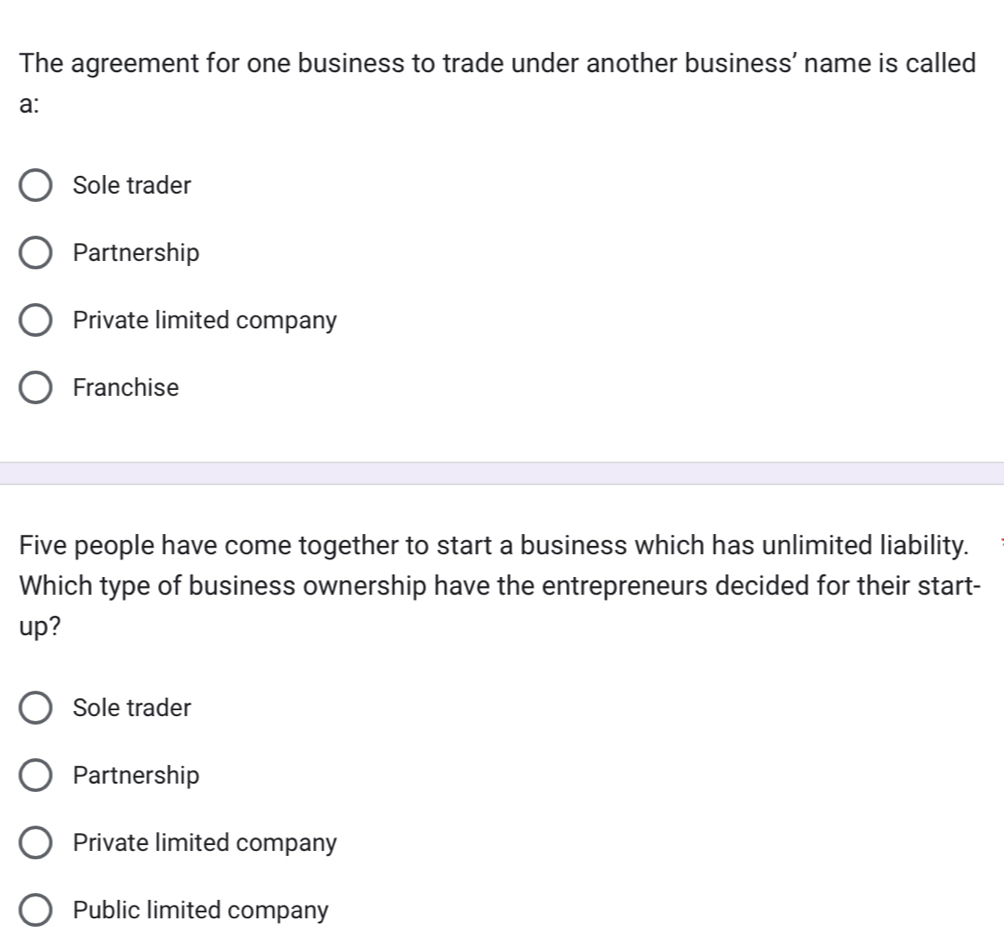Viewport: 1004px width, 951px height.
Task: Pick Private limited company radio in first question
Action: (x=36, y=321)
